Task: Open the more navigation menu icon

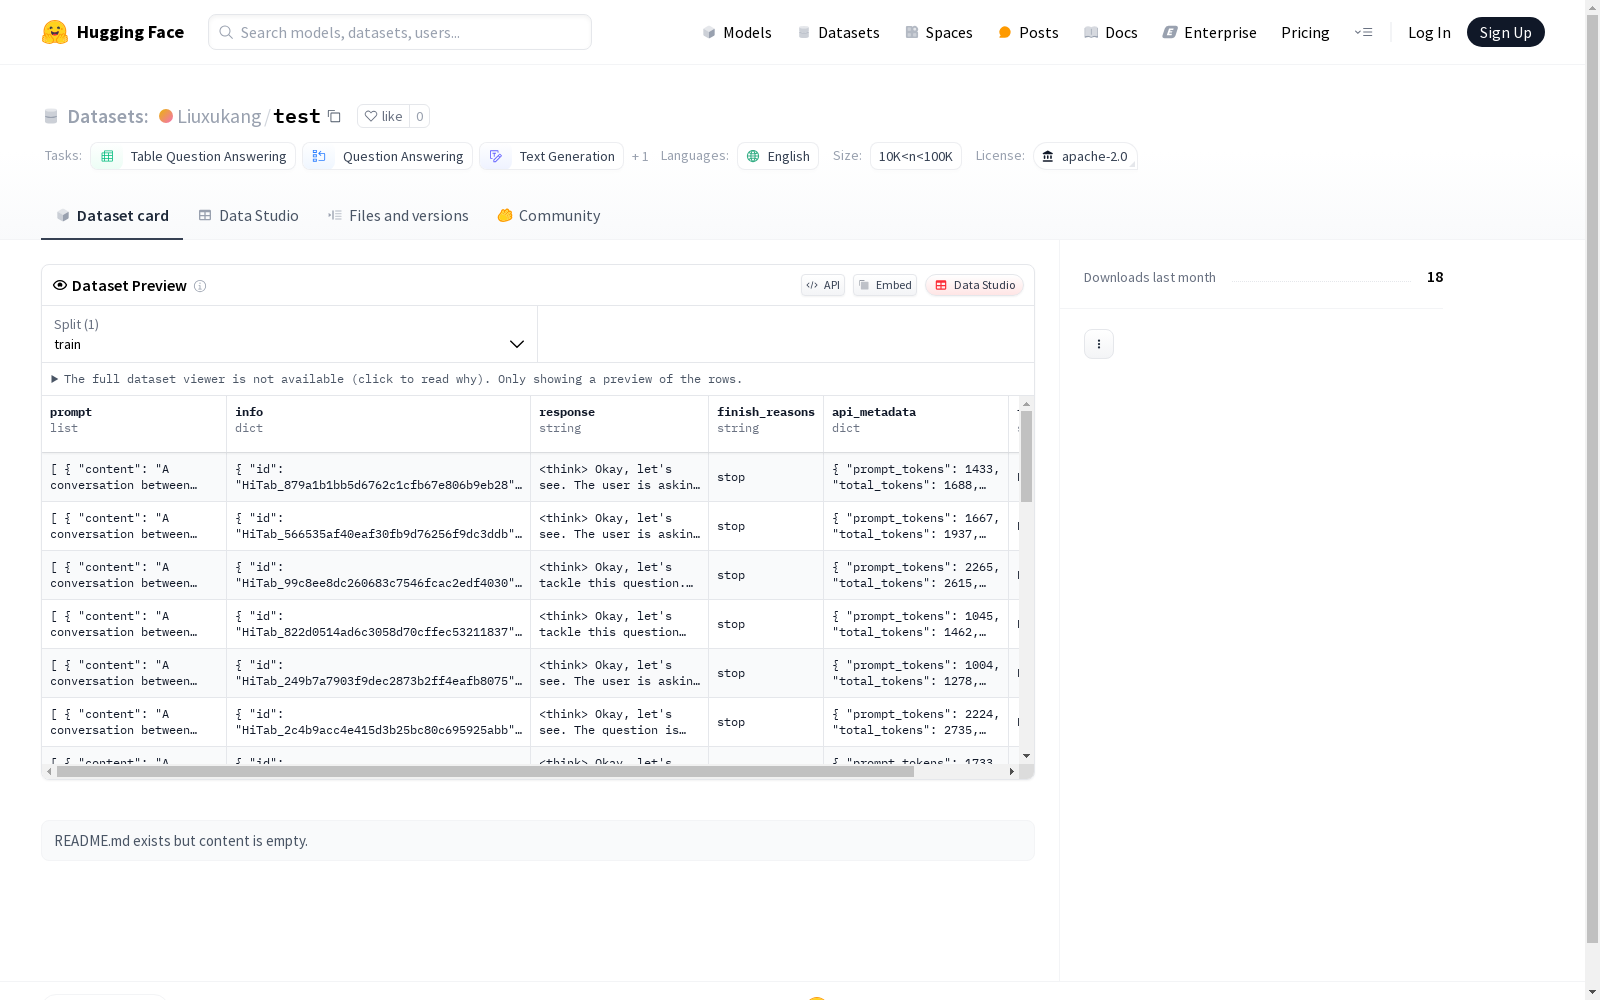Action: coord(1363,32)
